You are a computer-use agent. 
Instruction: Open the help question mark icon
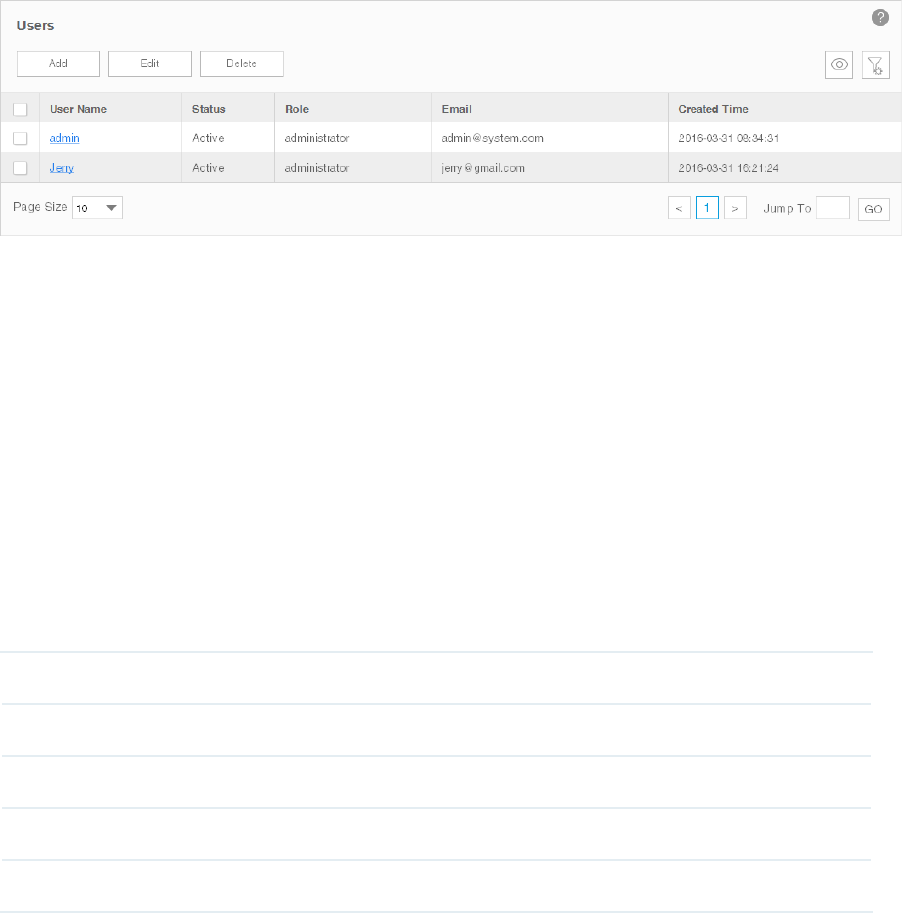tap(880, 17)
